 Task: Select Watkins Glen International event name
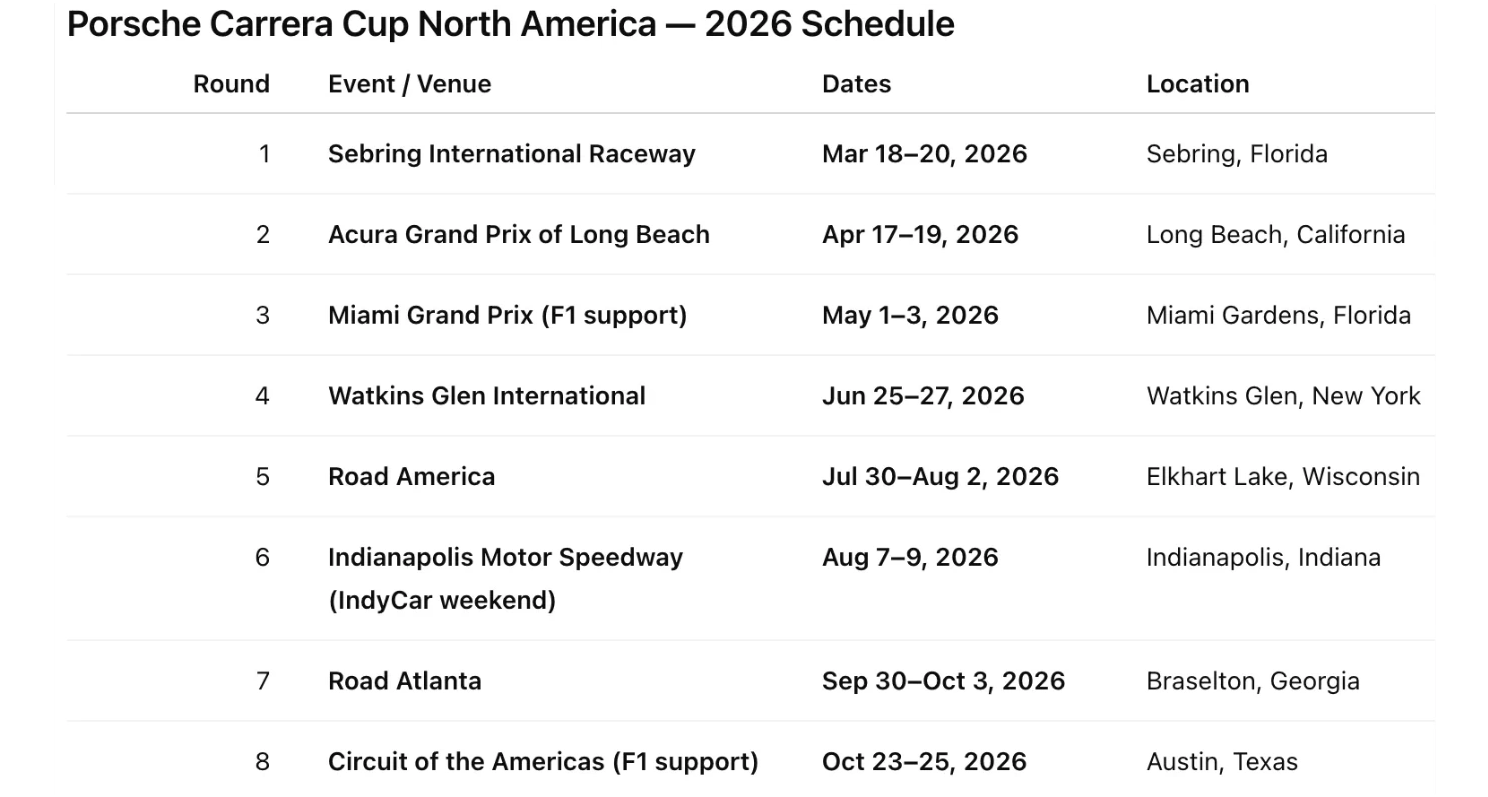tap(486, 396)
